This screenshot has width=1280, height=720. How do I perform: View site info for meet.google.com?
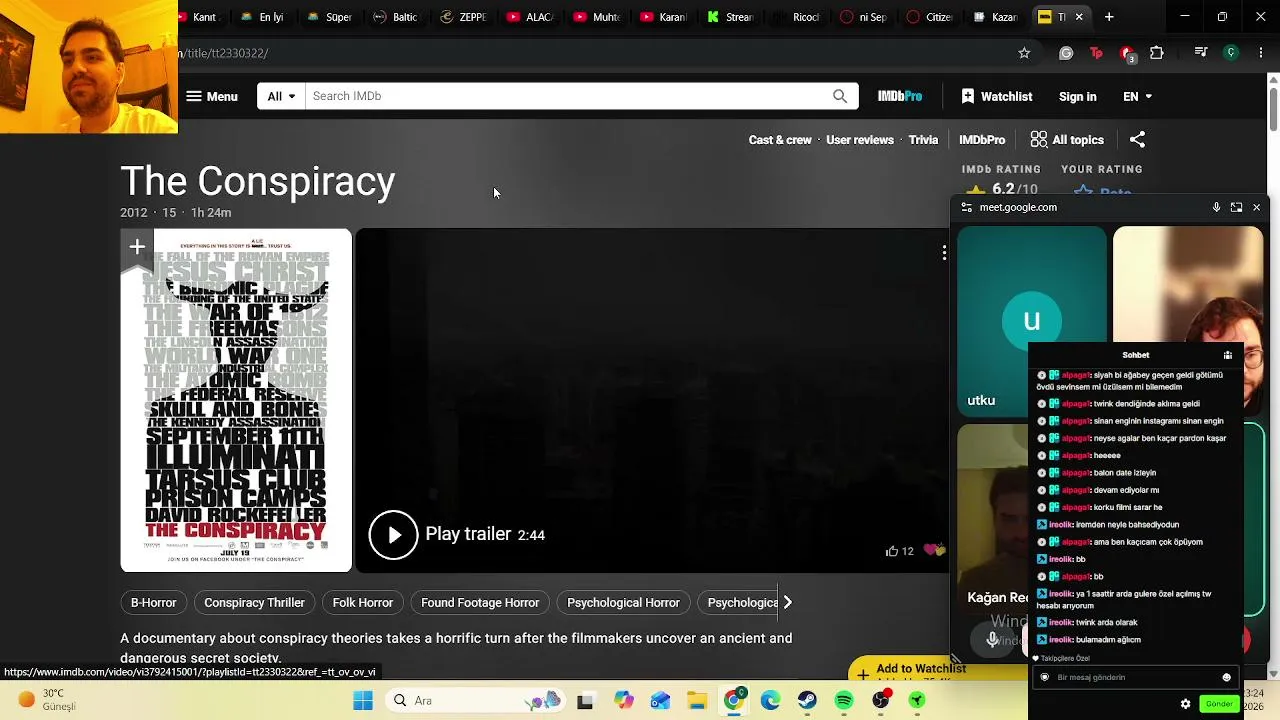[x=966, y=207]
